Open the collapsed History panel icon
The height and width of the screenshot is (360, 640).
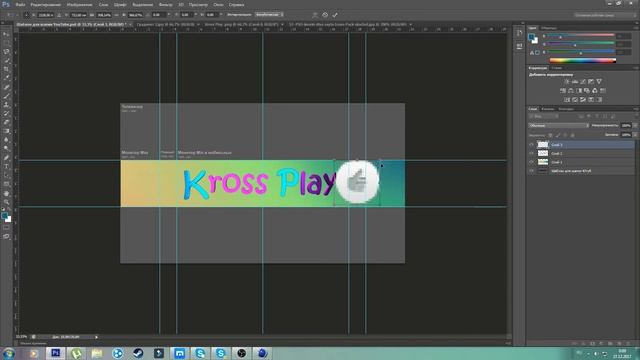pyautogui.click(x=519, y=33)
